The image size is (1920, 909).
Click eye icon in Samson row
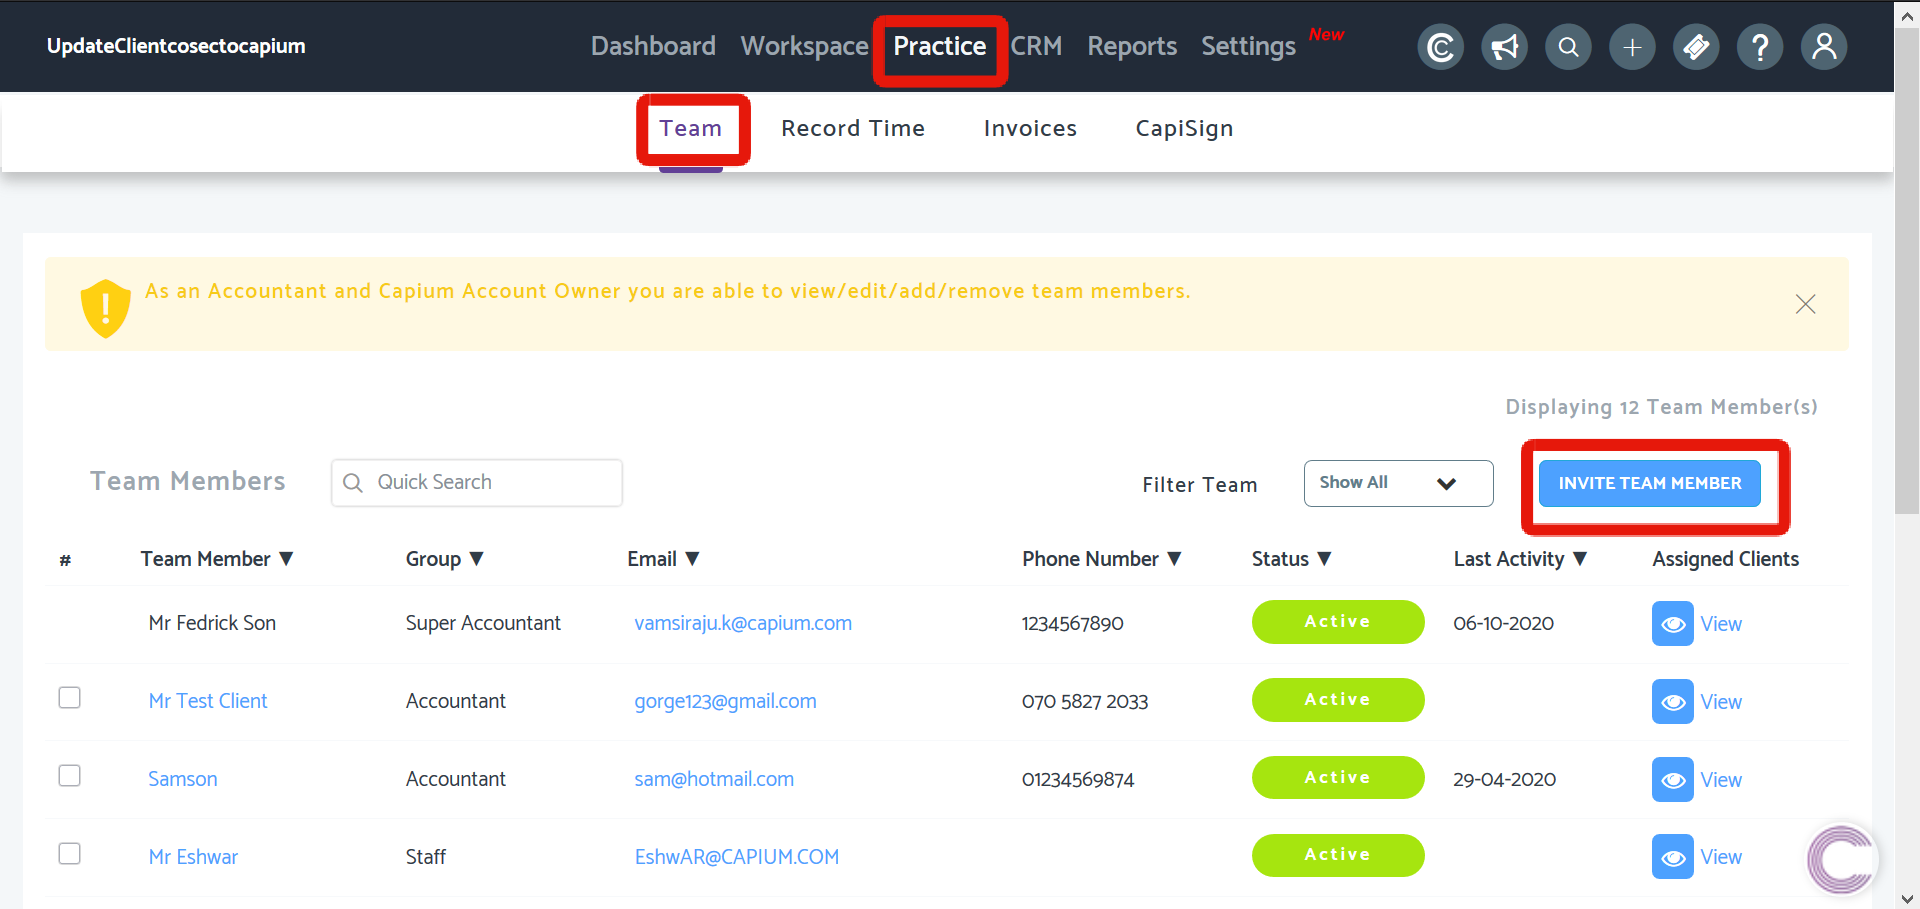1672,780
